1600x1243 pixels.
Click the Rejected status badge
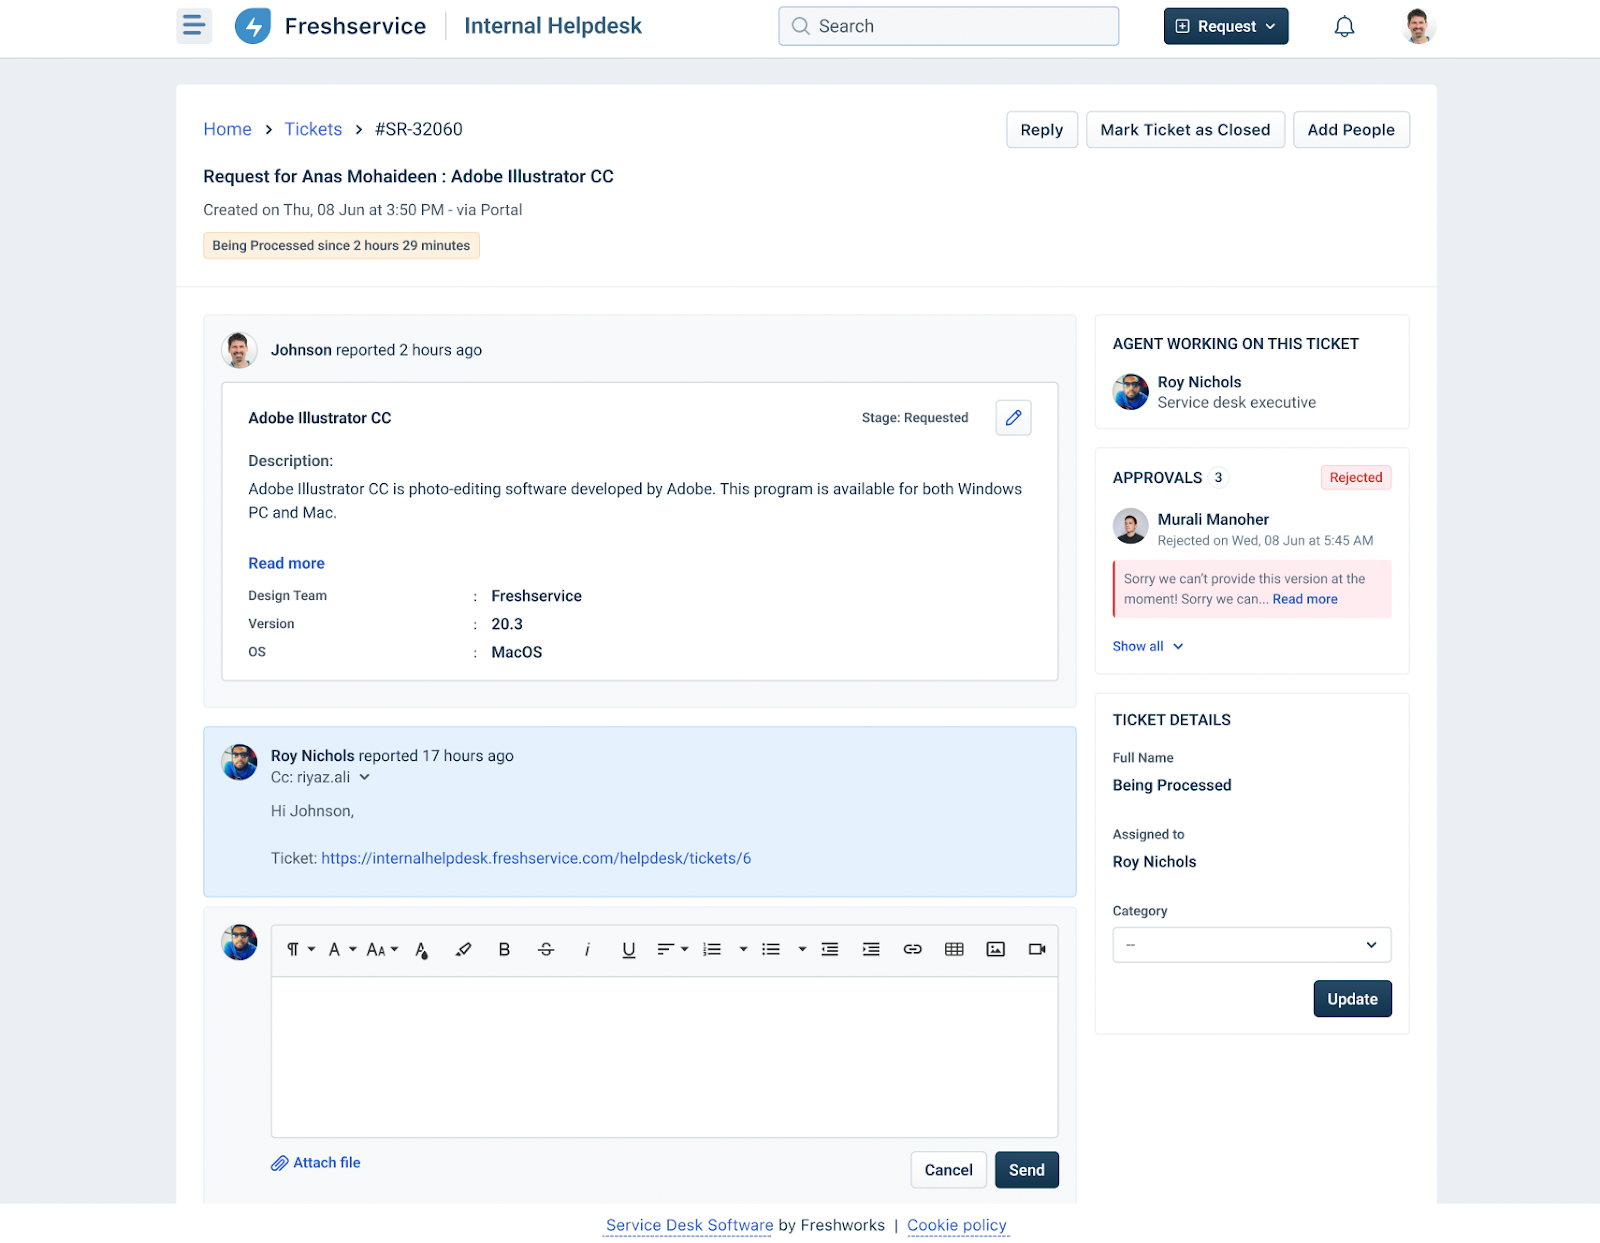click(1355, 478)
